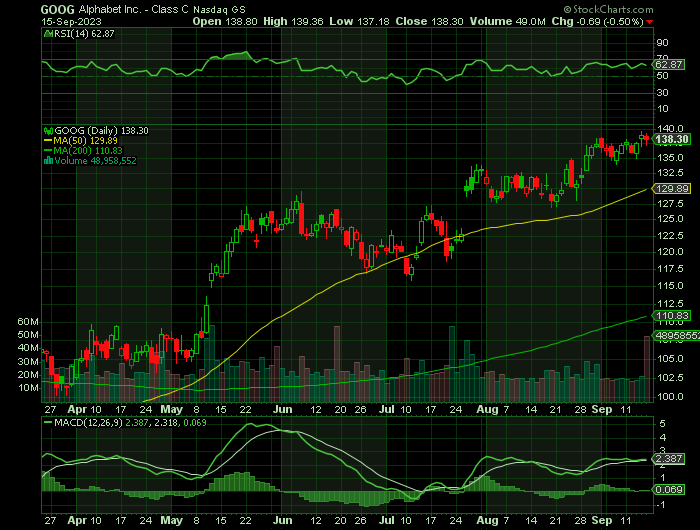Select the "Alphabet Inc. - Class C" company name
This screenshot has height=530, width=700.
point(134,9)
